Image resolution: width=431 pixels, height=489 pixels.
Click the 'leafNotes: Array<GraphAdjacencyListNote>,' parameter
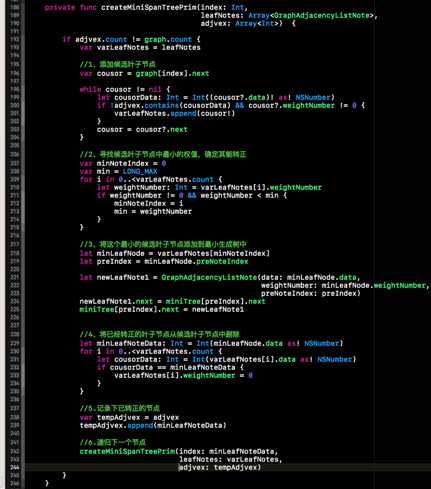289,15
